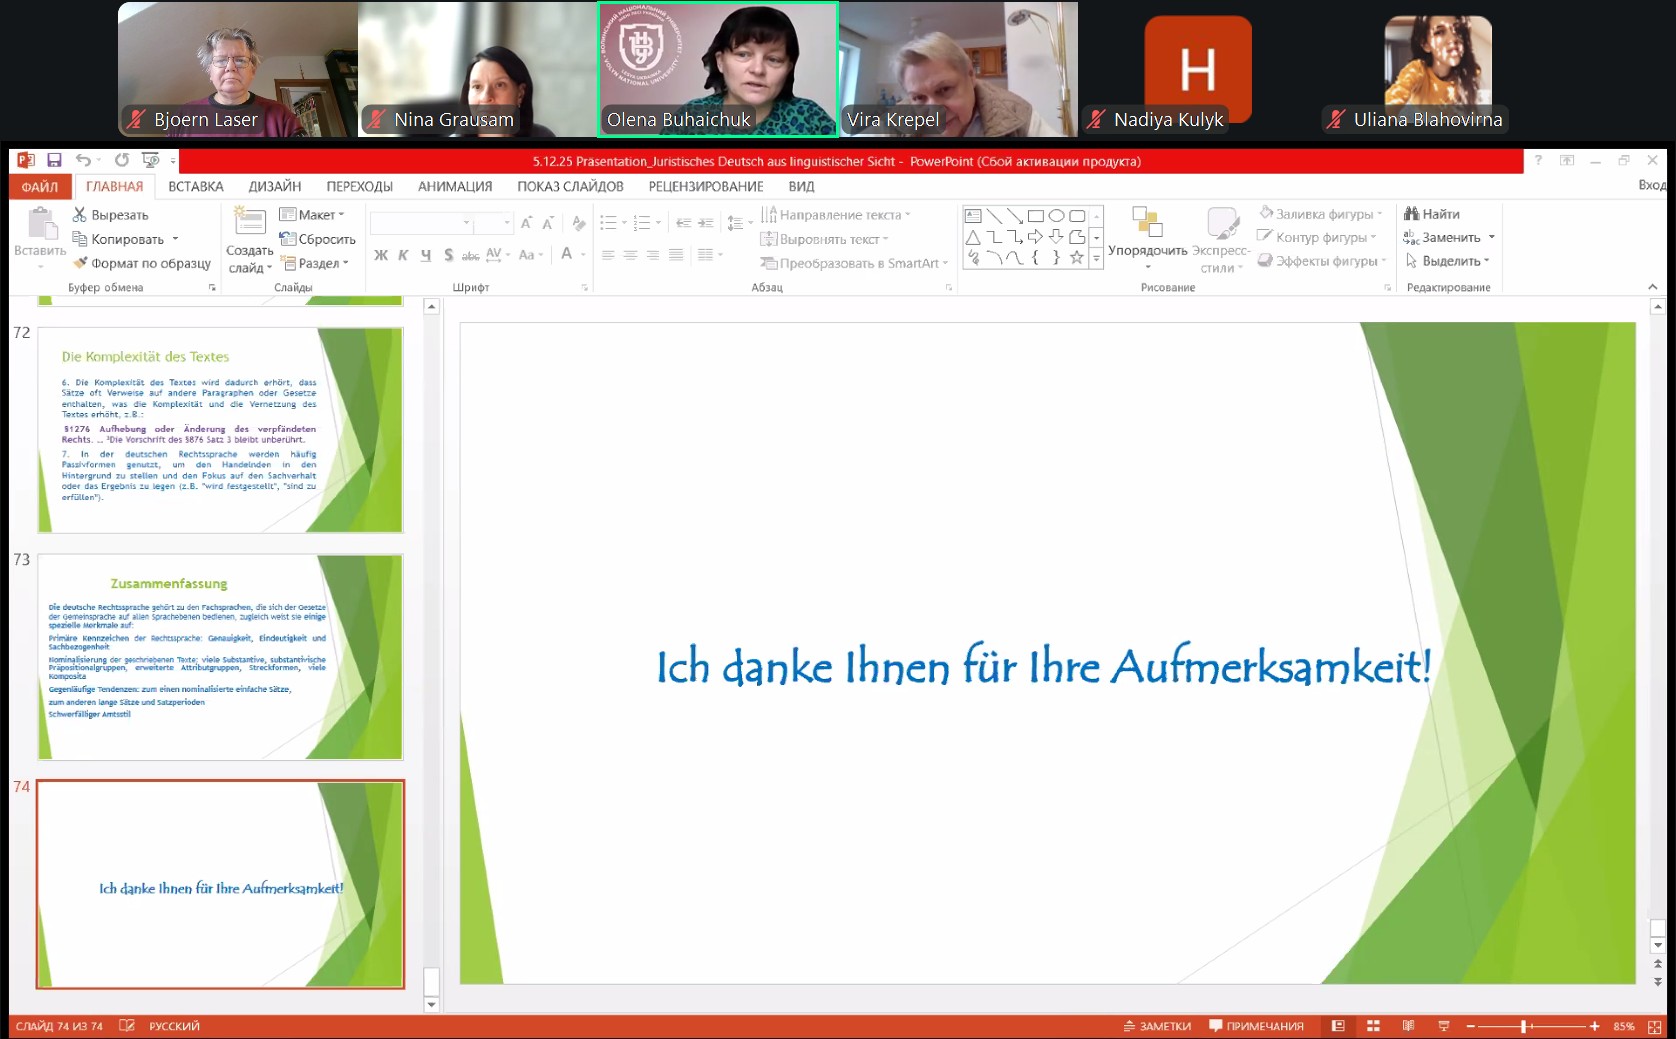Toggle the ПРИМЕЧАНИЯ comments pane
This screenshot has height=1039, width=1676.
click(1256, 1026)
